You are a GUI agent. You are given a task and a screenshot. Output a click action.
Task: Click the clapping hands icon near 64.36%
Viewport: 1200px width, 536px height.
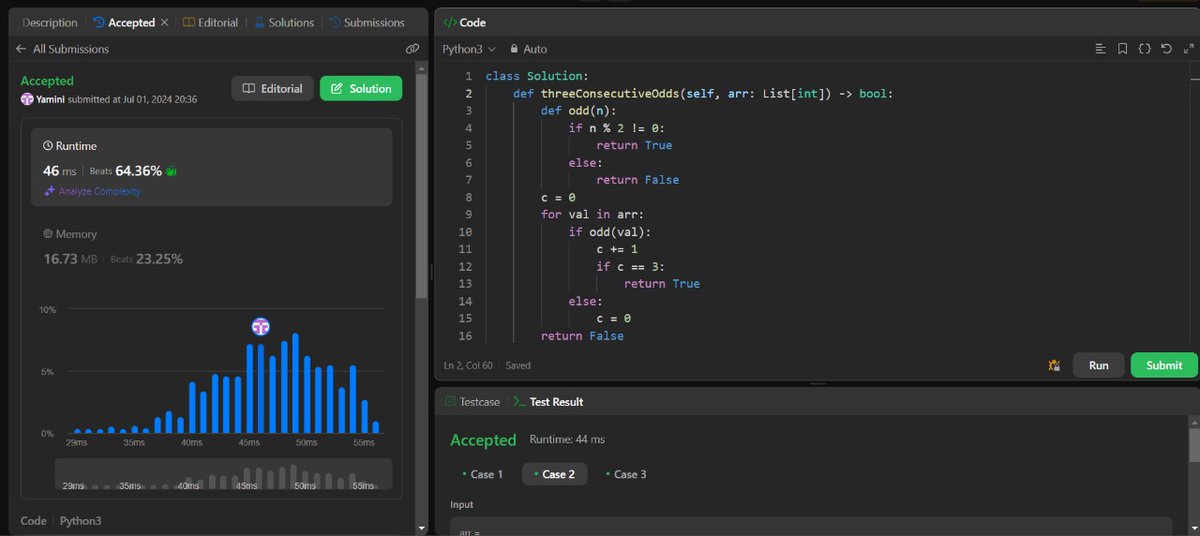pyautogui.click(x=172, y=171)
